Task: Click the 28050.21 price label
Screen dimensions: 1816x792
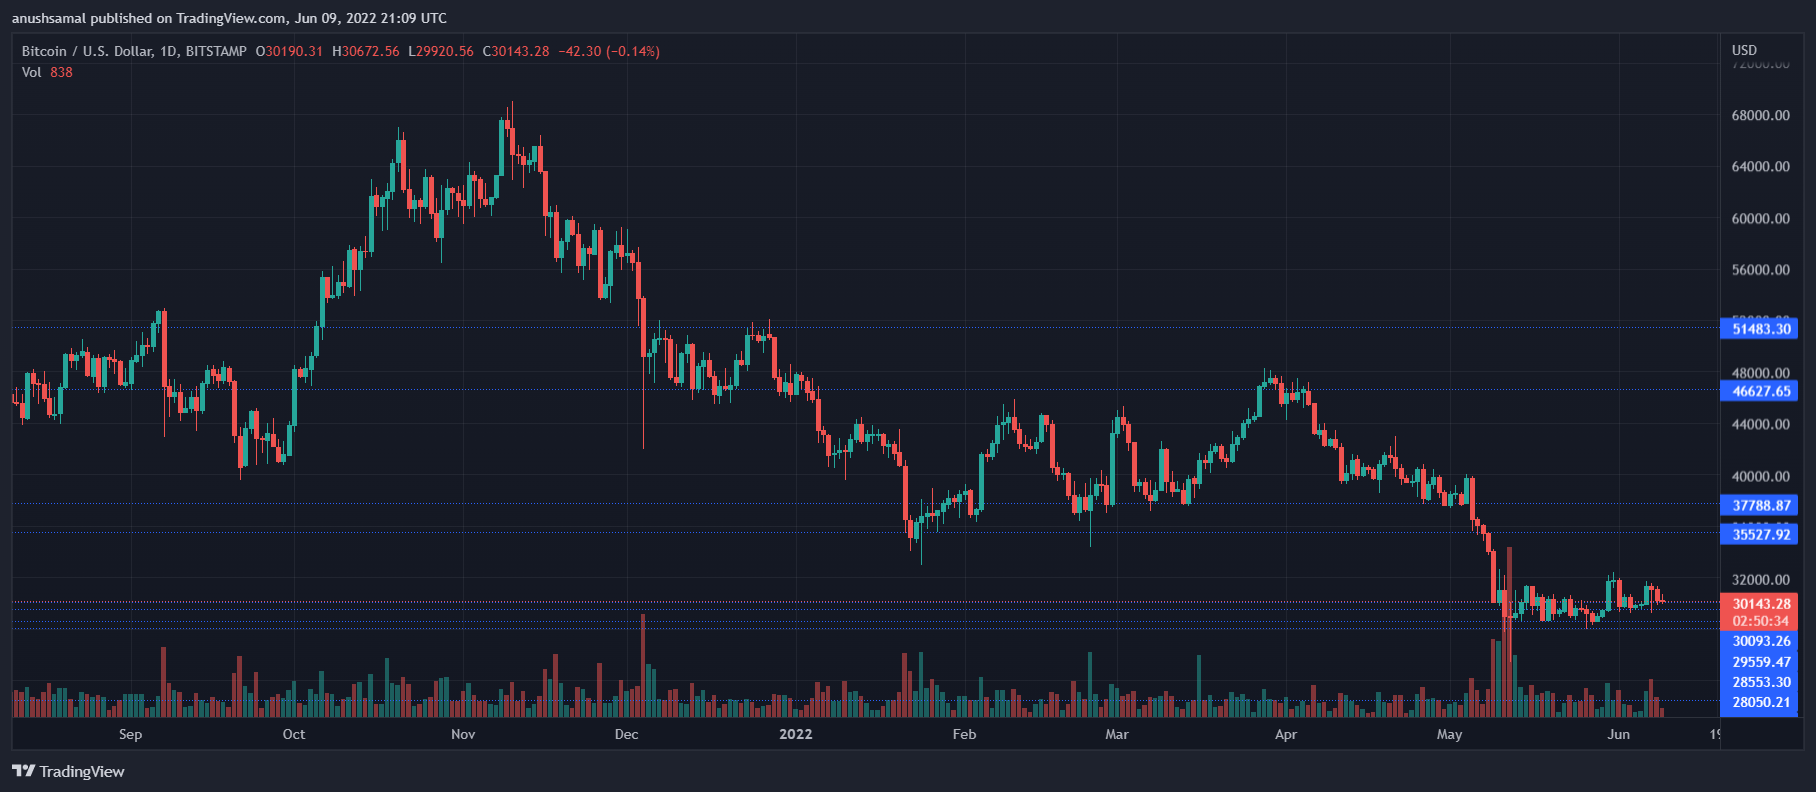Action: coord(1759,702)
